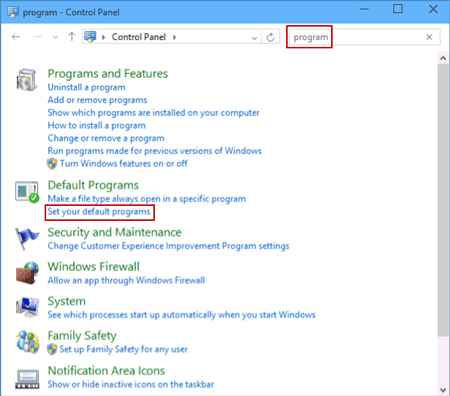Expand the address bar history dropdown
This screenshot has height=396, width=450.
coord(254,38)
